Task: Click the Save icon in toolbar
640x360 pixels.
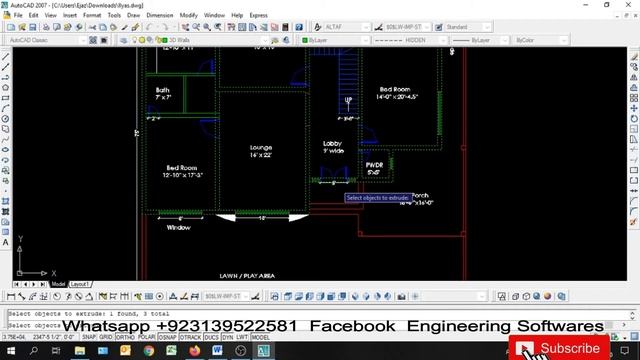Action: pos(33,27)
